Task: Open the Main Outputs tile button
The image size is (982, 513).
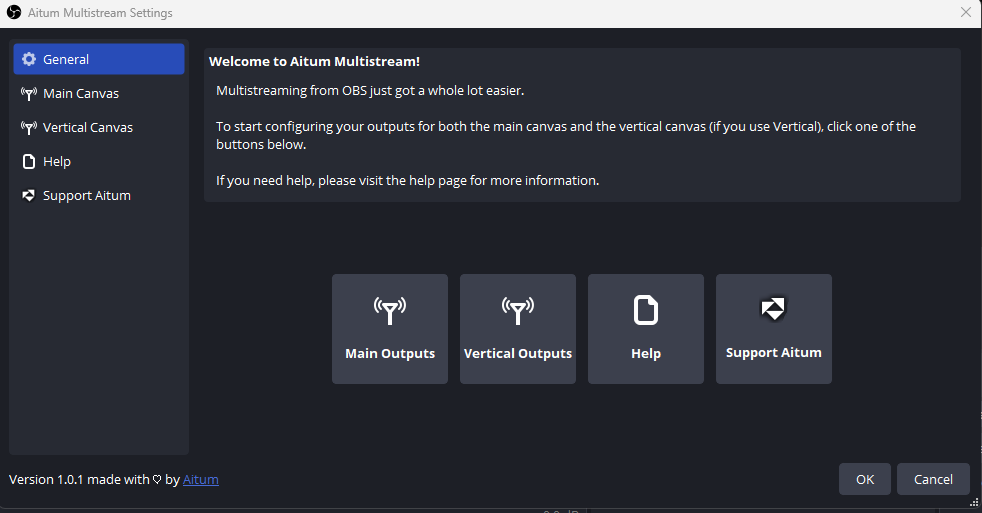Action: tap(390, 329)
